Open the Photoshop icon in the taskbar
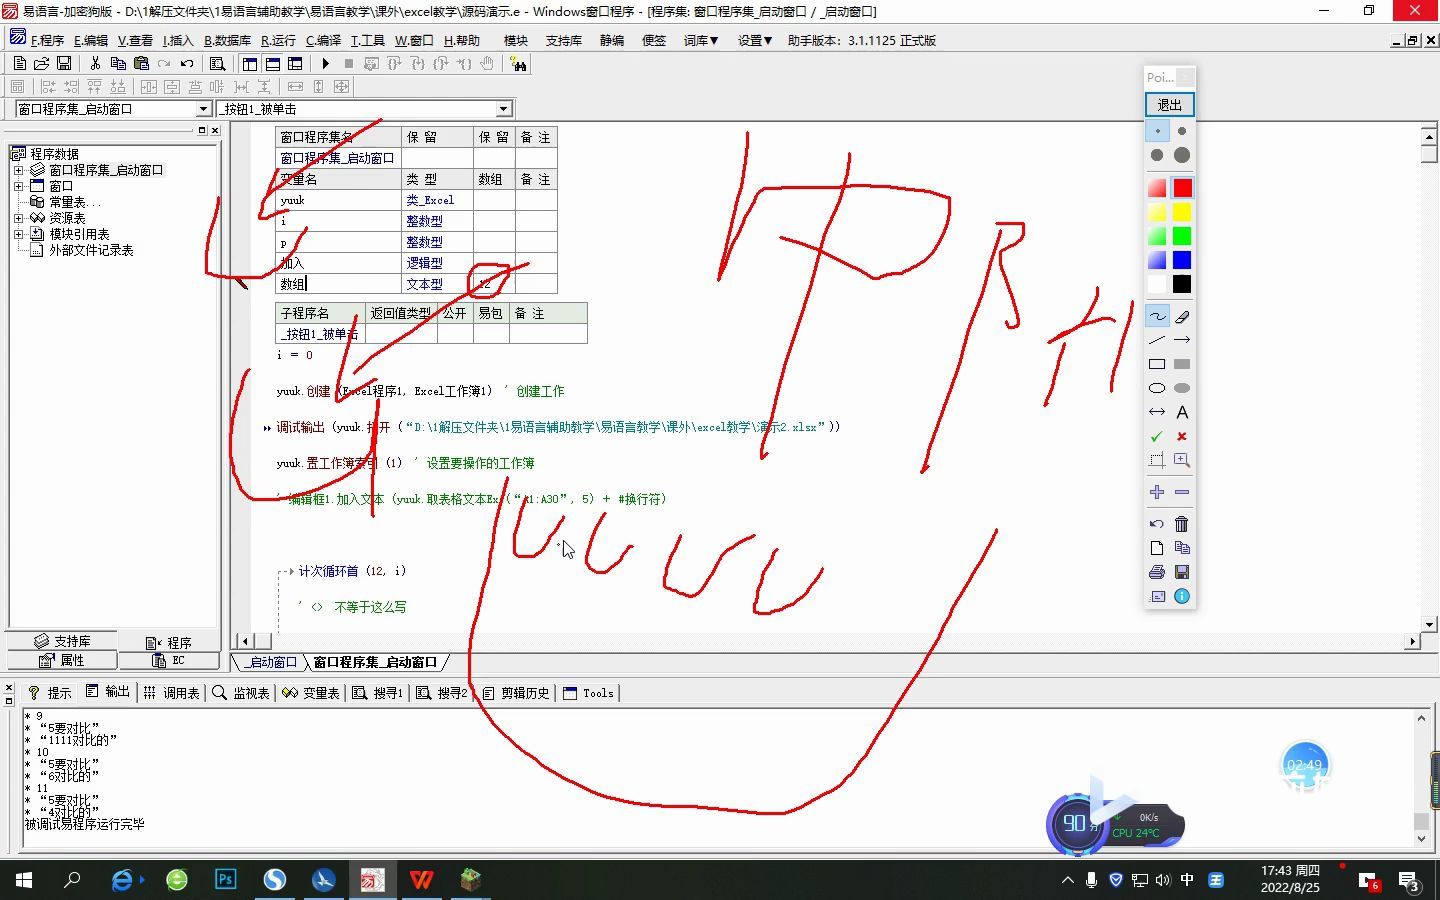The image size is (1440, 900). pos(225,879)
